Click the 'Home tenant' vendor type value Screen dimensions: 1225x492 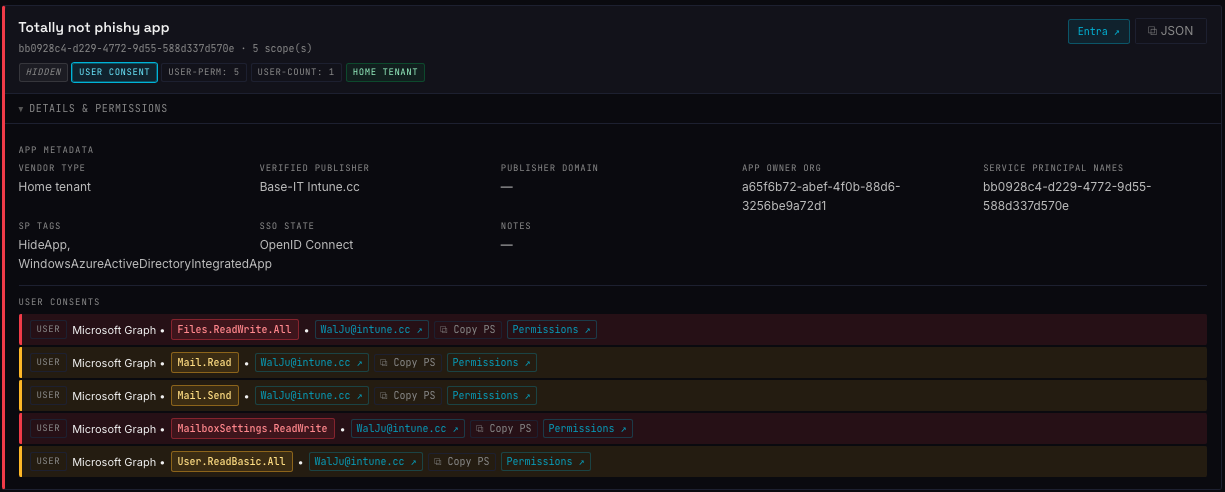[x=55, y=187]
